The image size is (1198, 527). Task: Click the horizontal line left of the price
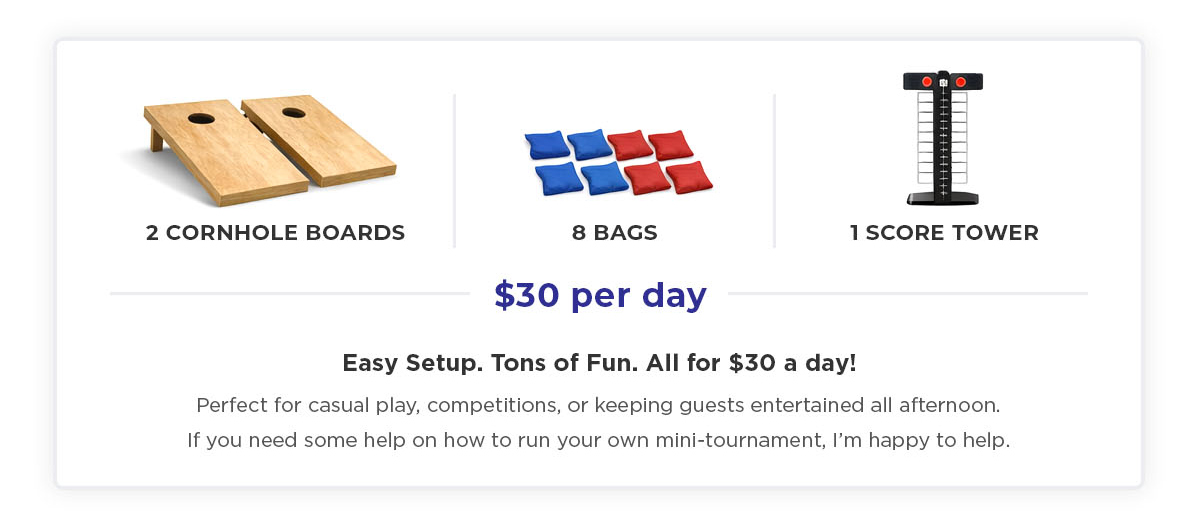[x=290, y=294]
